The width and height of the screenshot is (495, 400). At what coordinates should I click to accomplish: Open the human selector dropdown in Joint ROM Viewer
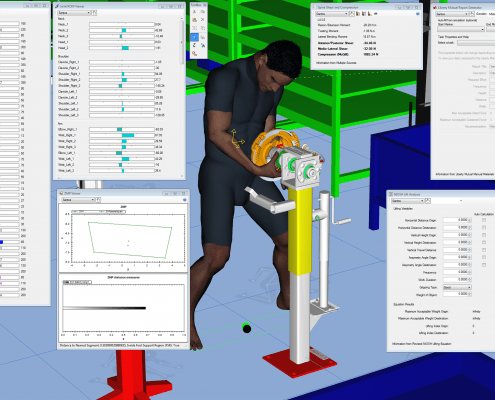click(74, 13)
